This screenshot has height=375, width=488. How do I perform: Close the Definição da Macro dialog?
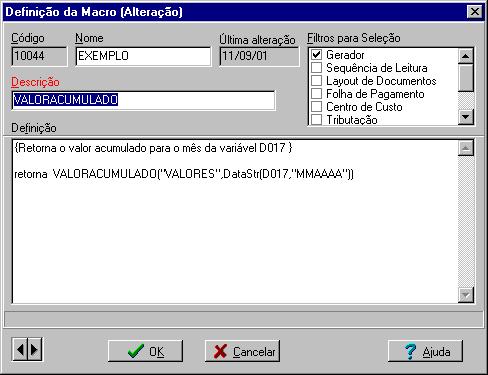475,12
